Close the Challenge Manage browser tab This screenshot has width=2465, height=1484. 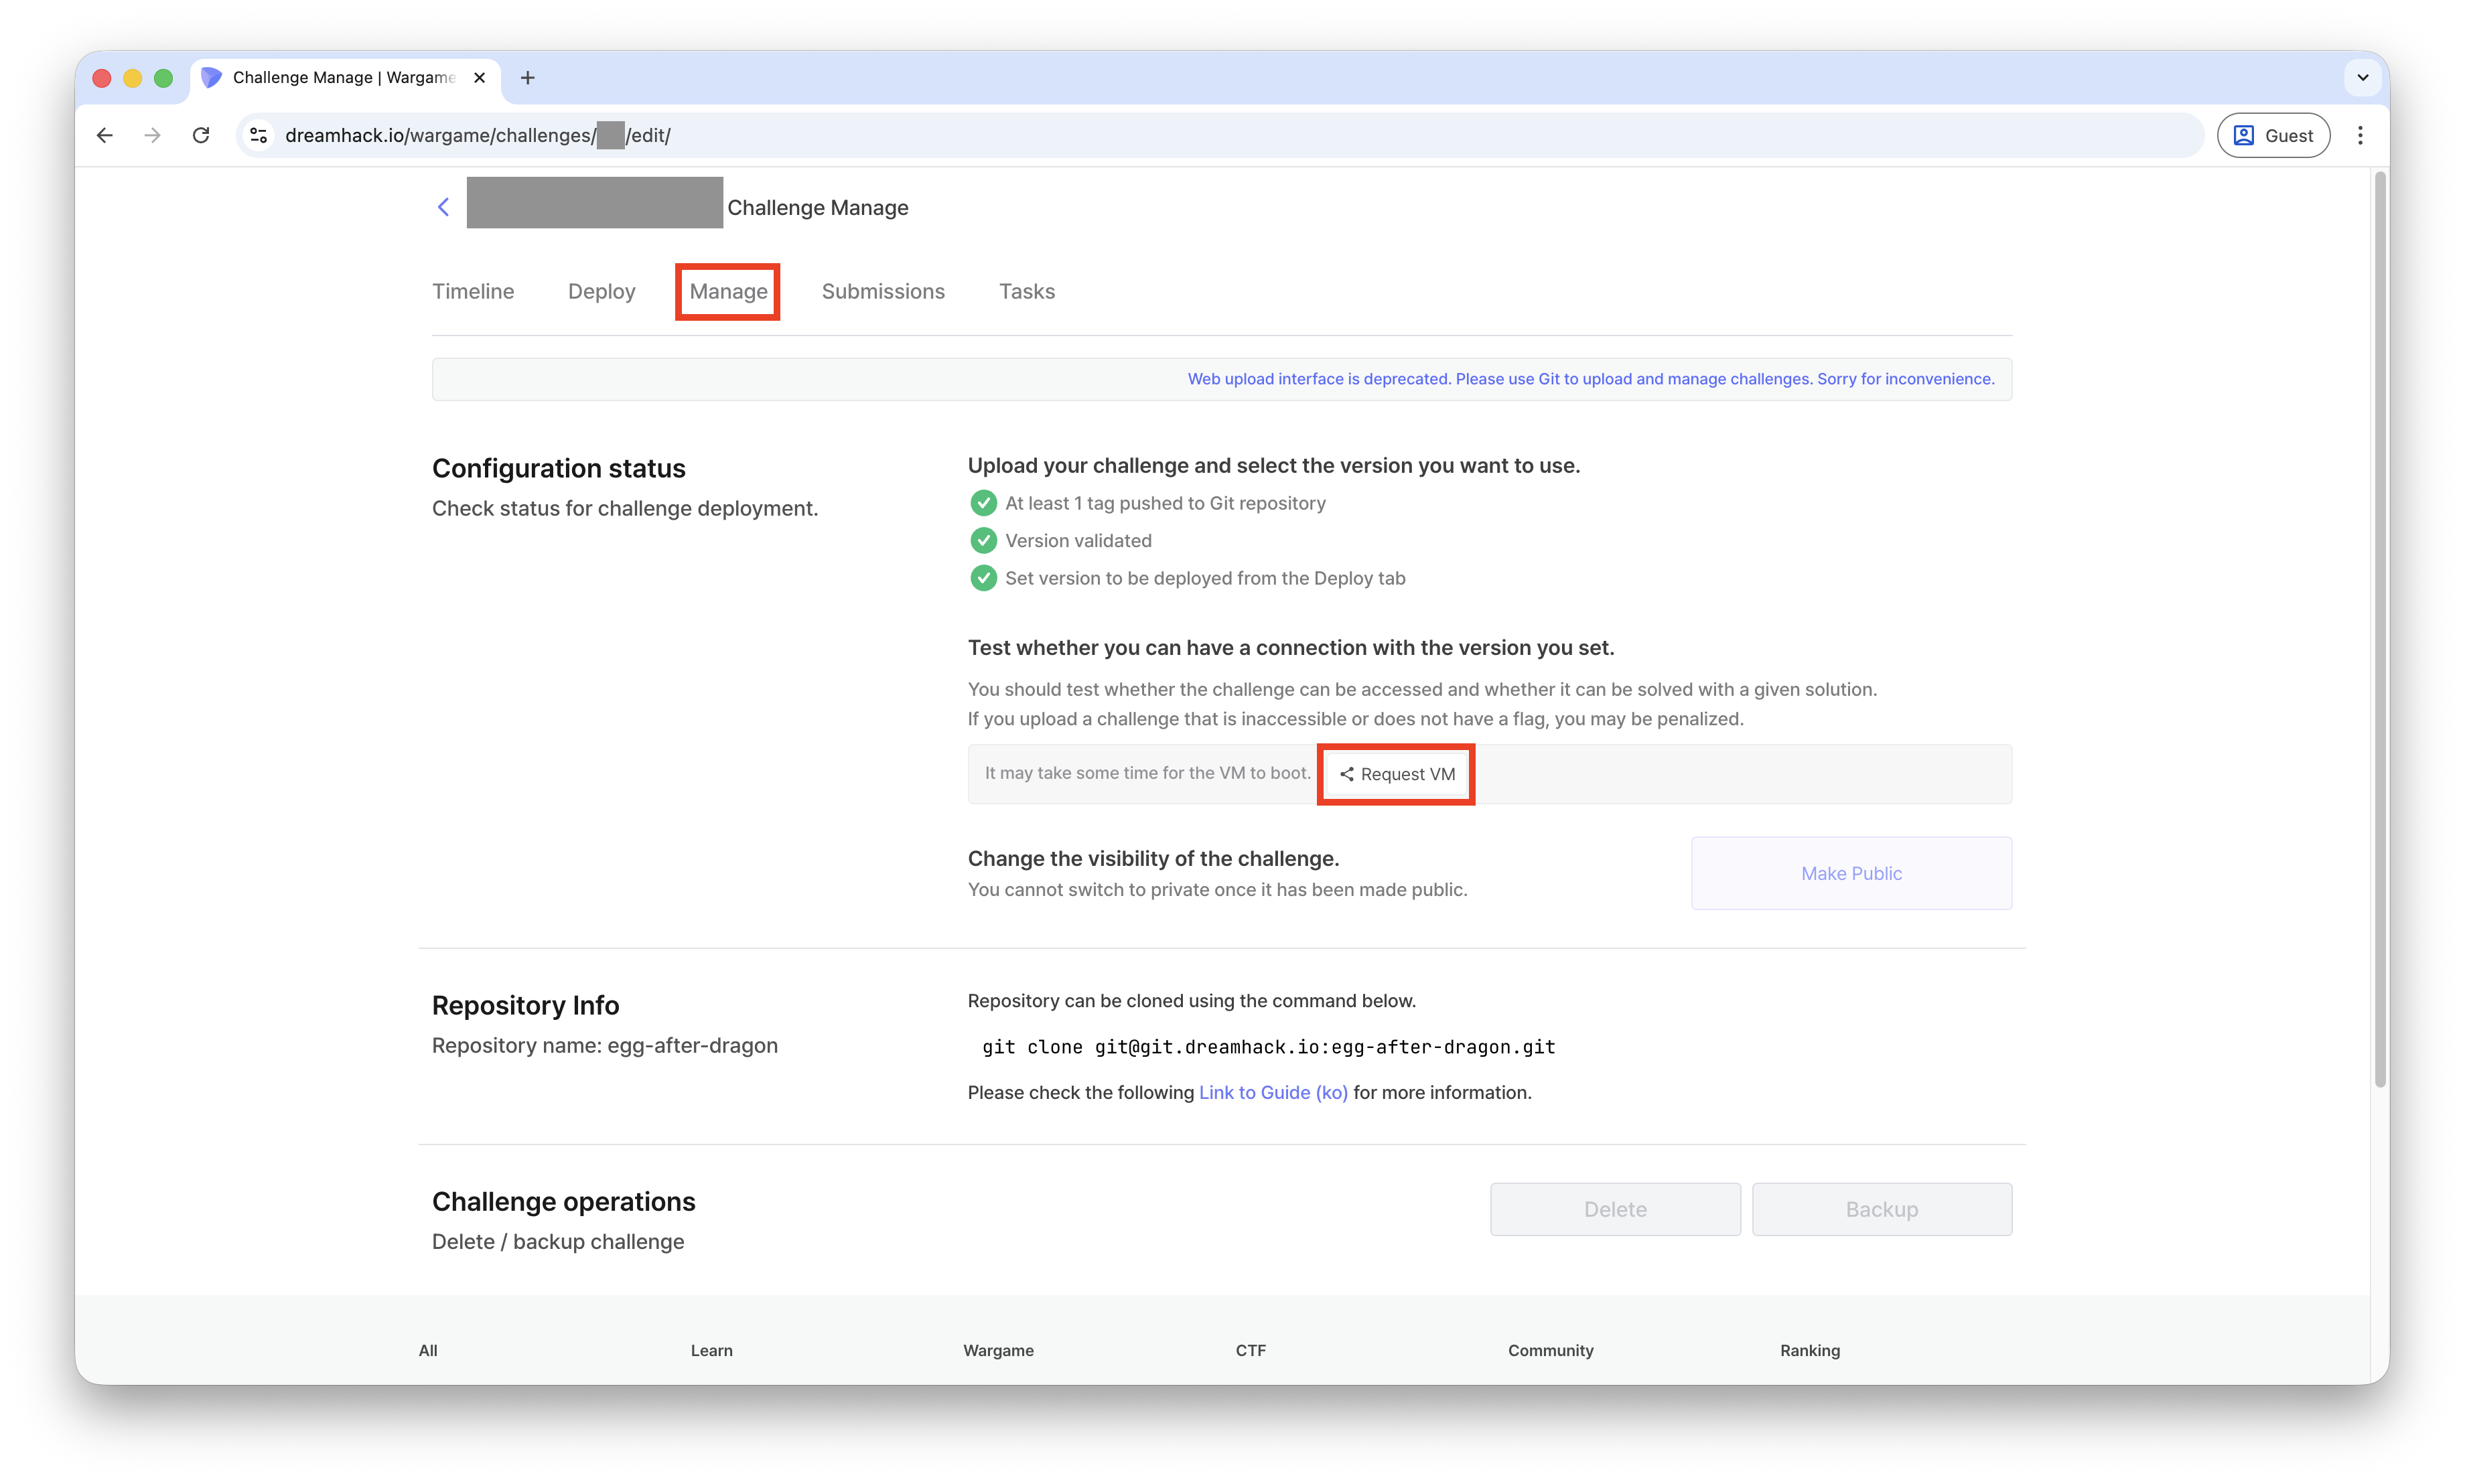click(479, 78)
